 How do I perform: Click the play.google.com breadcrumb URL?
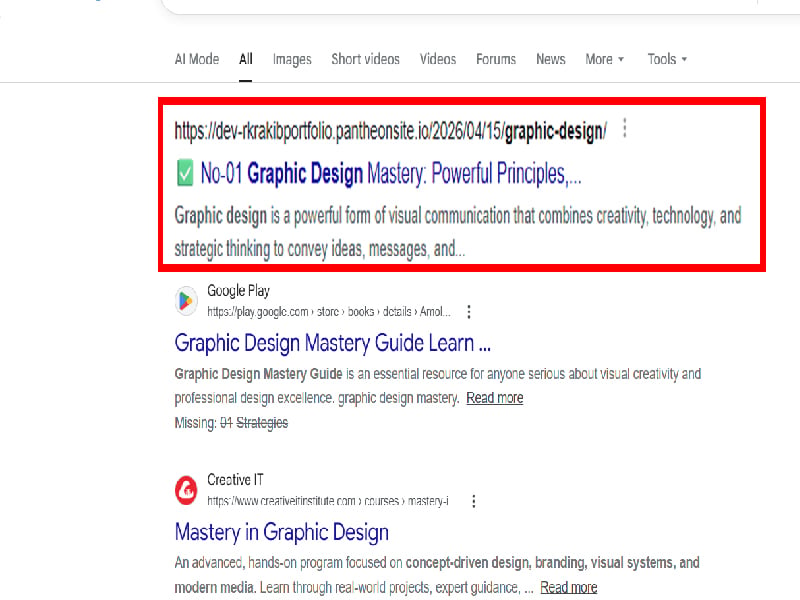pyautogui.click(x=329, y=312)
